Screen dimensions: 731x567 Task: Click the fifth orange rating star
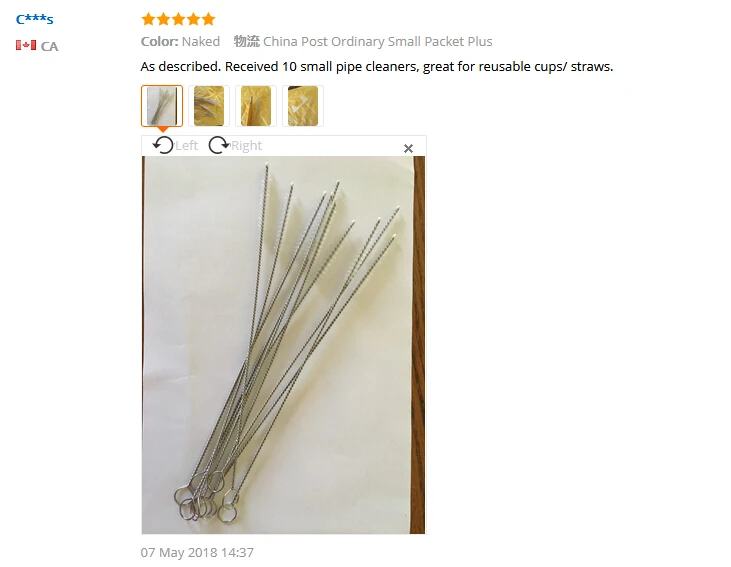coord(208,19)
